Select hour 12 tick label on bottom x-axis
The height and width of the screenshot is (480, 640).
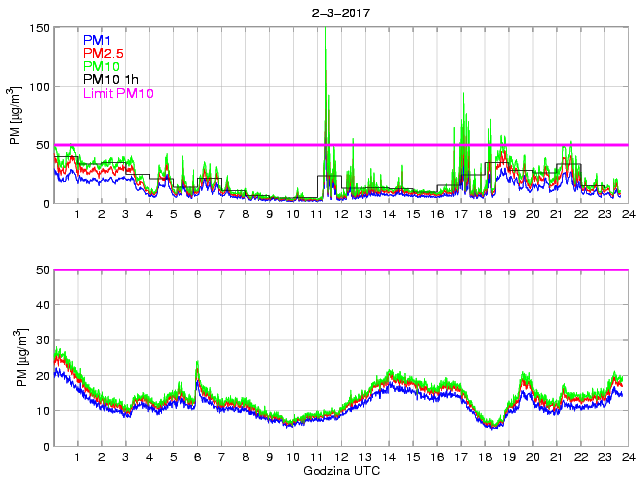click(340, 457)
